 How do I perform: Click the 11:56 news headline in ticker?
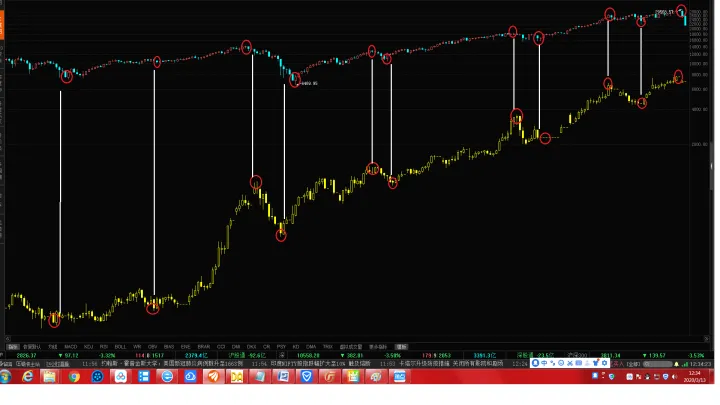click(x=171, y=364)
